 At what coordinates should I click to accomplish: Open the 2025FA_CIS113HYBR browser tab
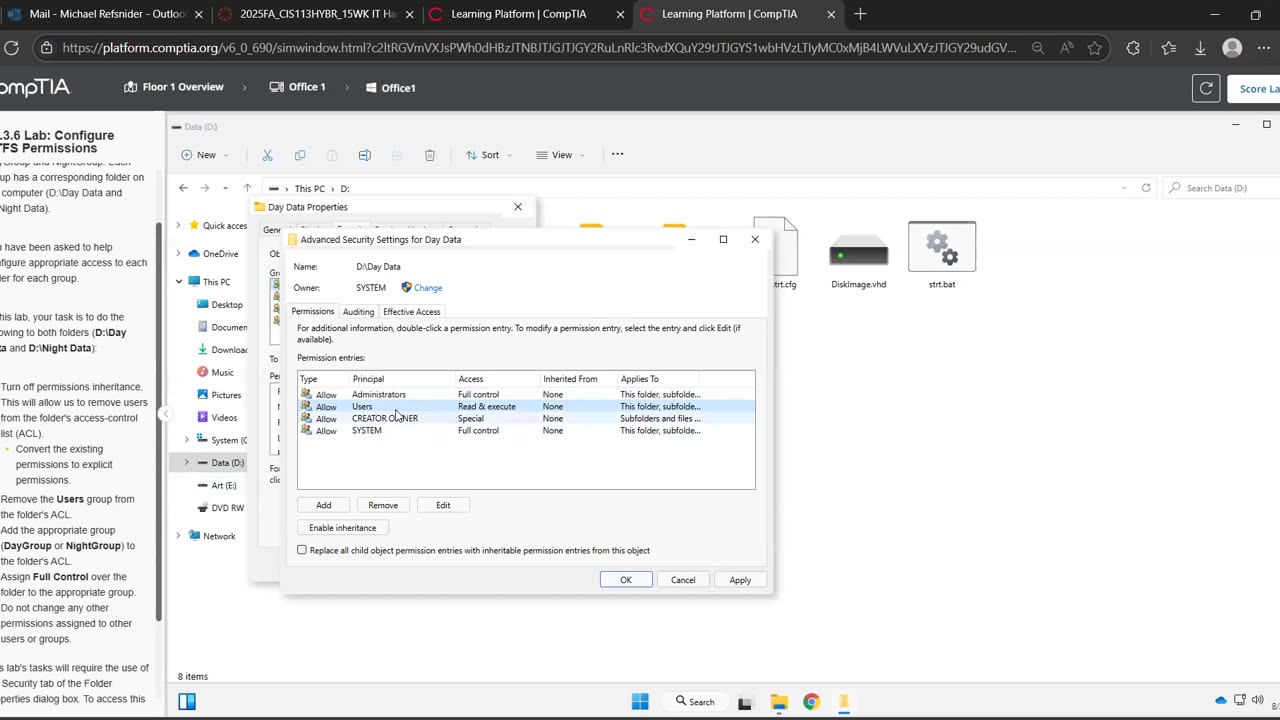click(x=315, y=14)
